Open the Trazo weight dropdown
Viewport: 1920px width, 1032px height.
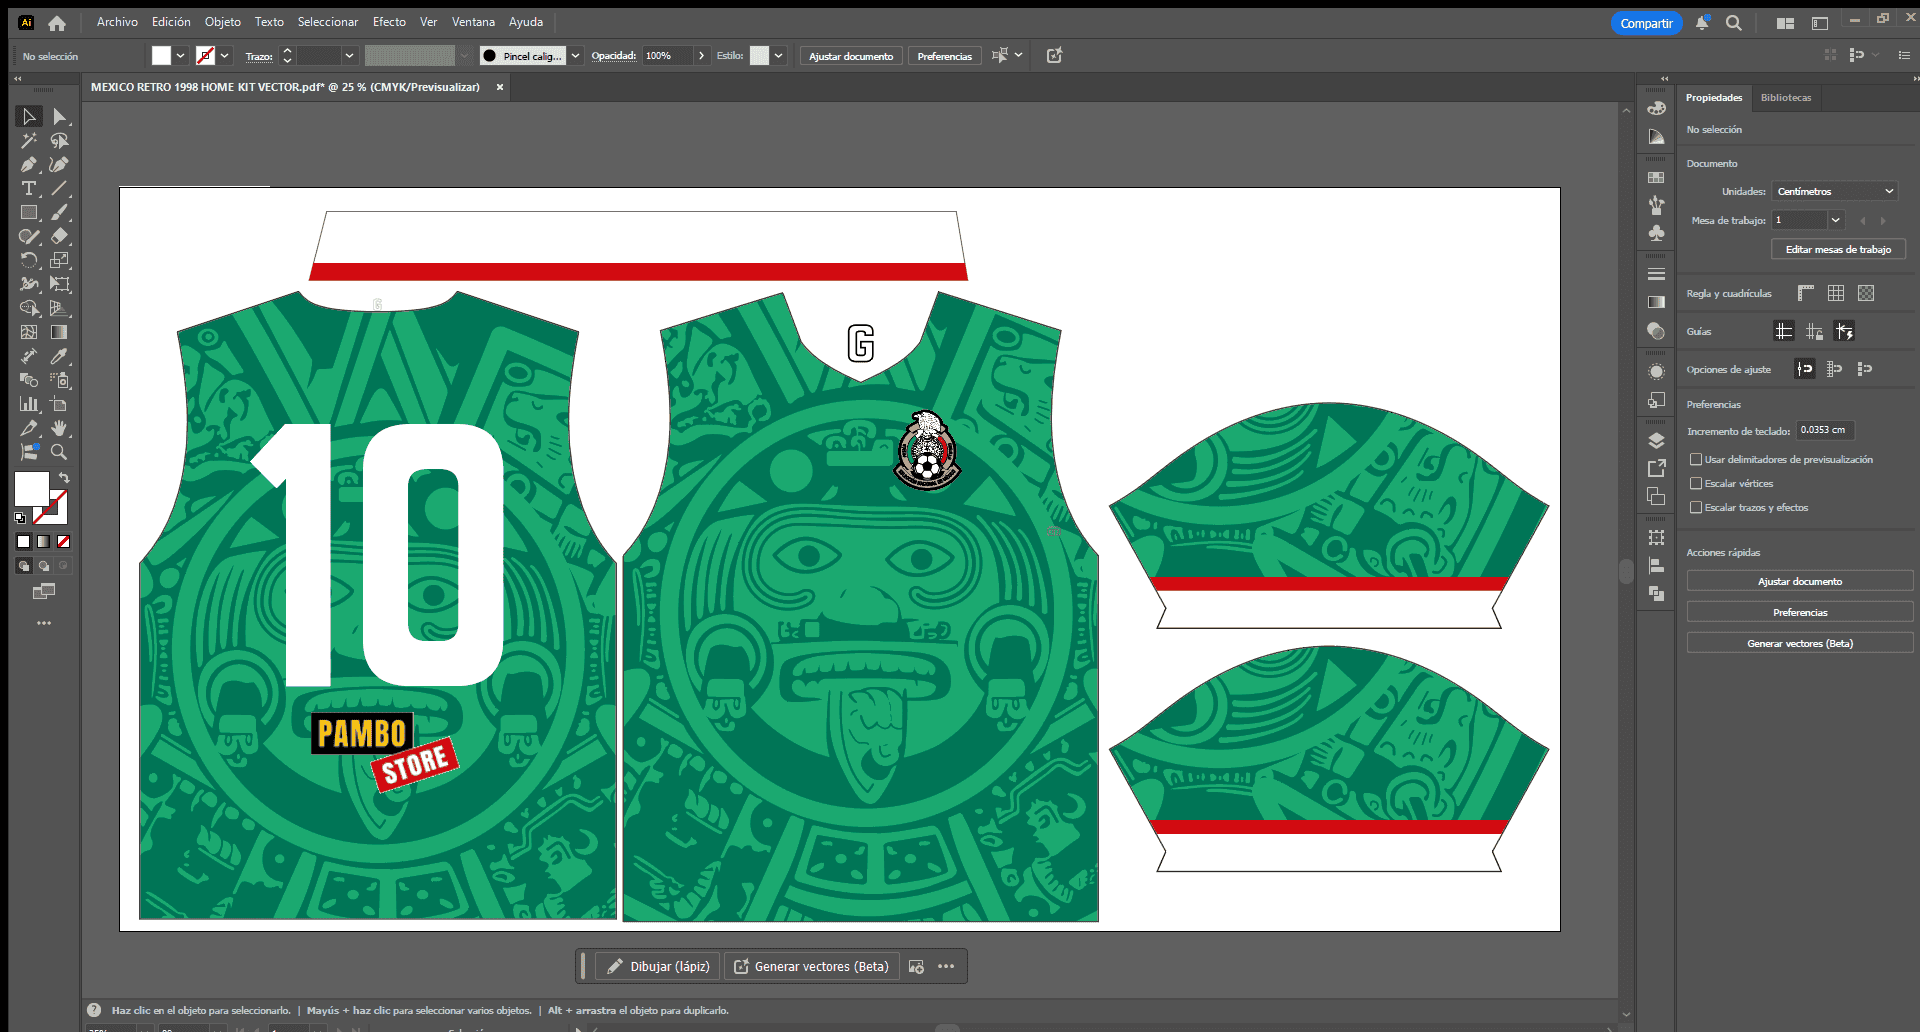349,56
